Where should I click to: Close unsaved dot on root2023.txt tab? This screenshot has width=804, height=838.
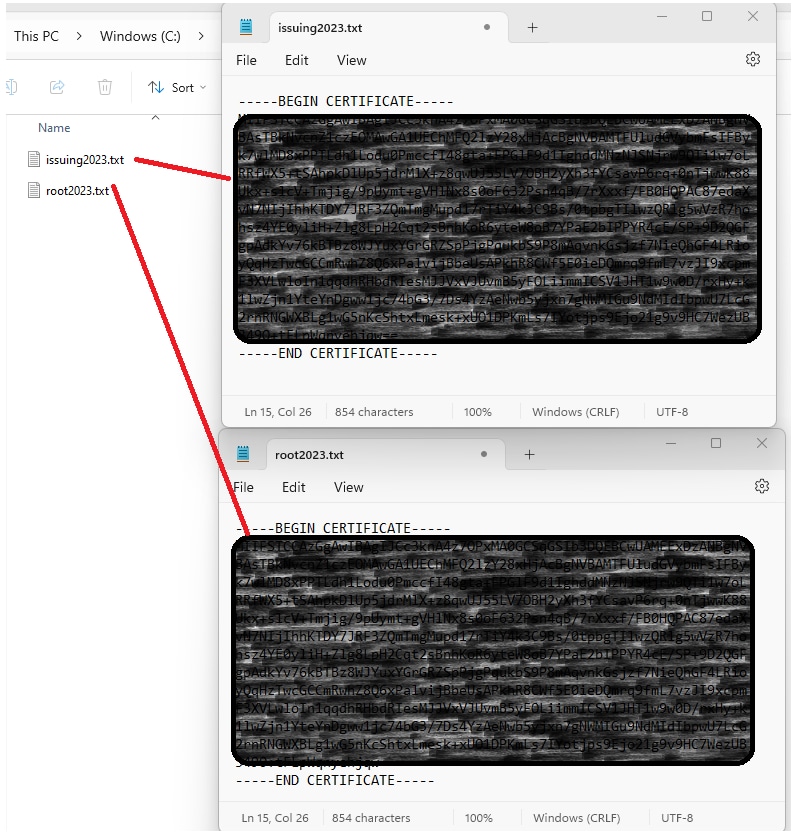484,454
